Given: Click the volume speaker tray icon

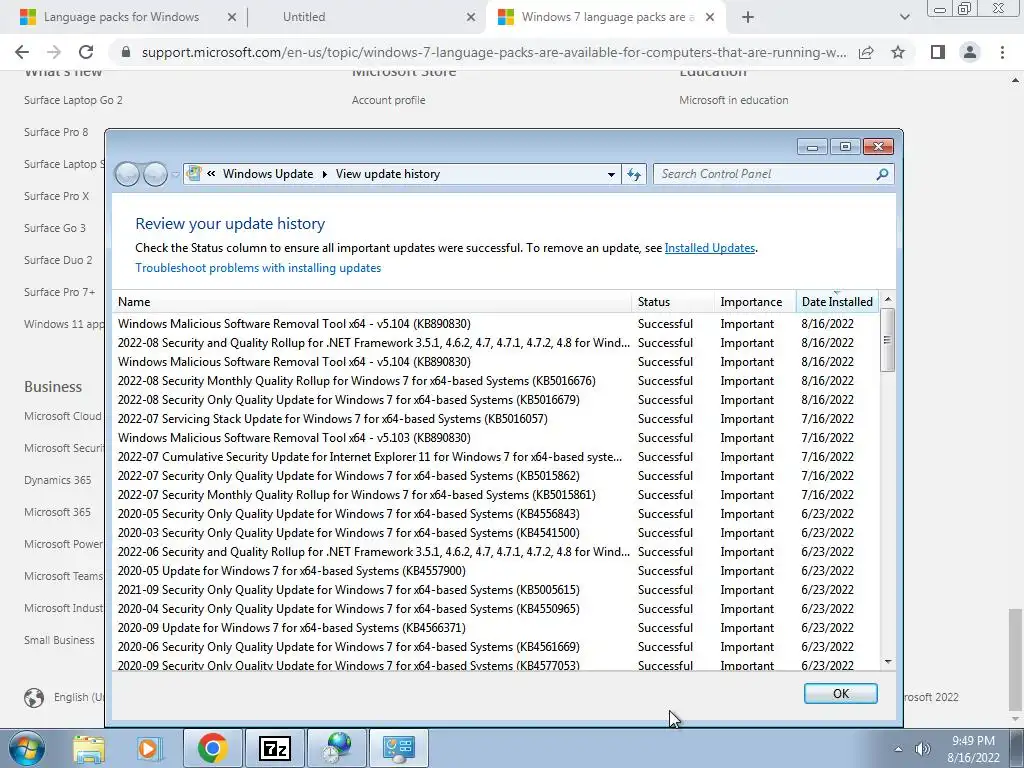Looking at the screenshot, I should [x=922, y=749].
